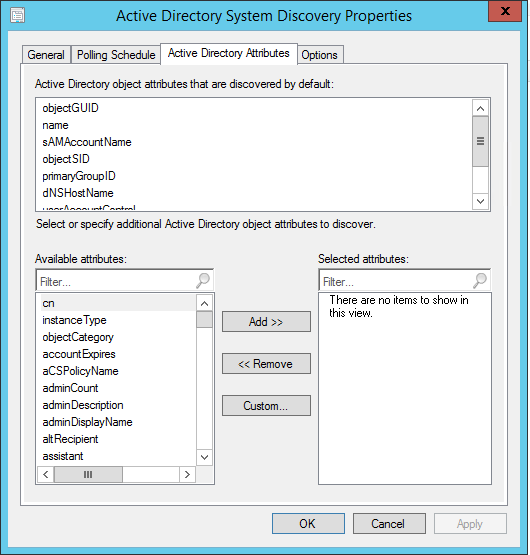Select objectGUID in default attributes
530x555 pixels.
pos(70,108)
